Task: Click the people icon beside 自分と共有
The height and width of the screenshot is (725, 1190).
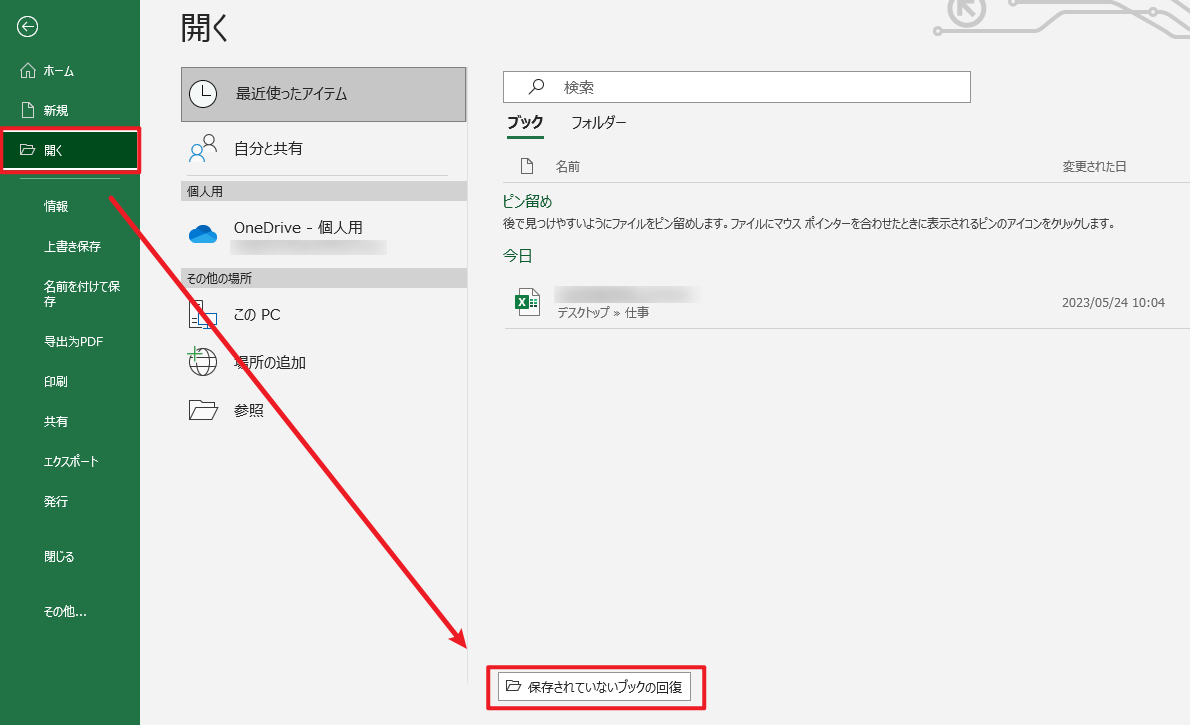Action: click(203, 148)
